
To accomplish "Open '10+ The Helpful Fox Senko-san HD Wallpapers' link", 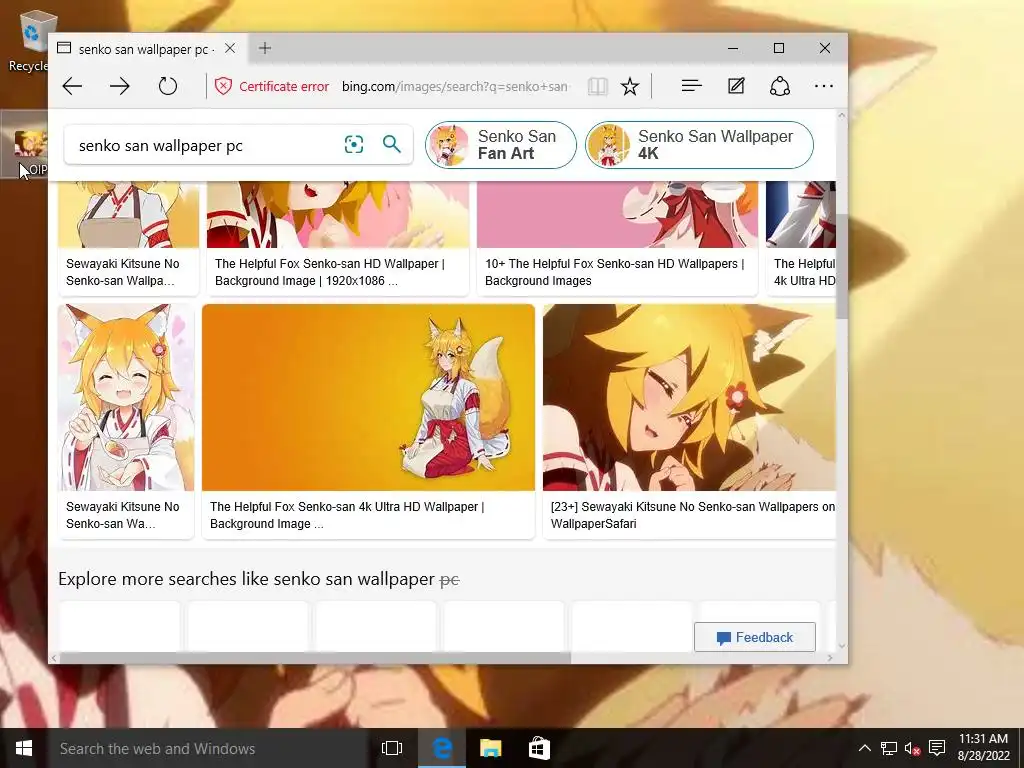I will coord(615,272).
